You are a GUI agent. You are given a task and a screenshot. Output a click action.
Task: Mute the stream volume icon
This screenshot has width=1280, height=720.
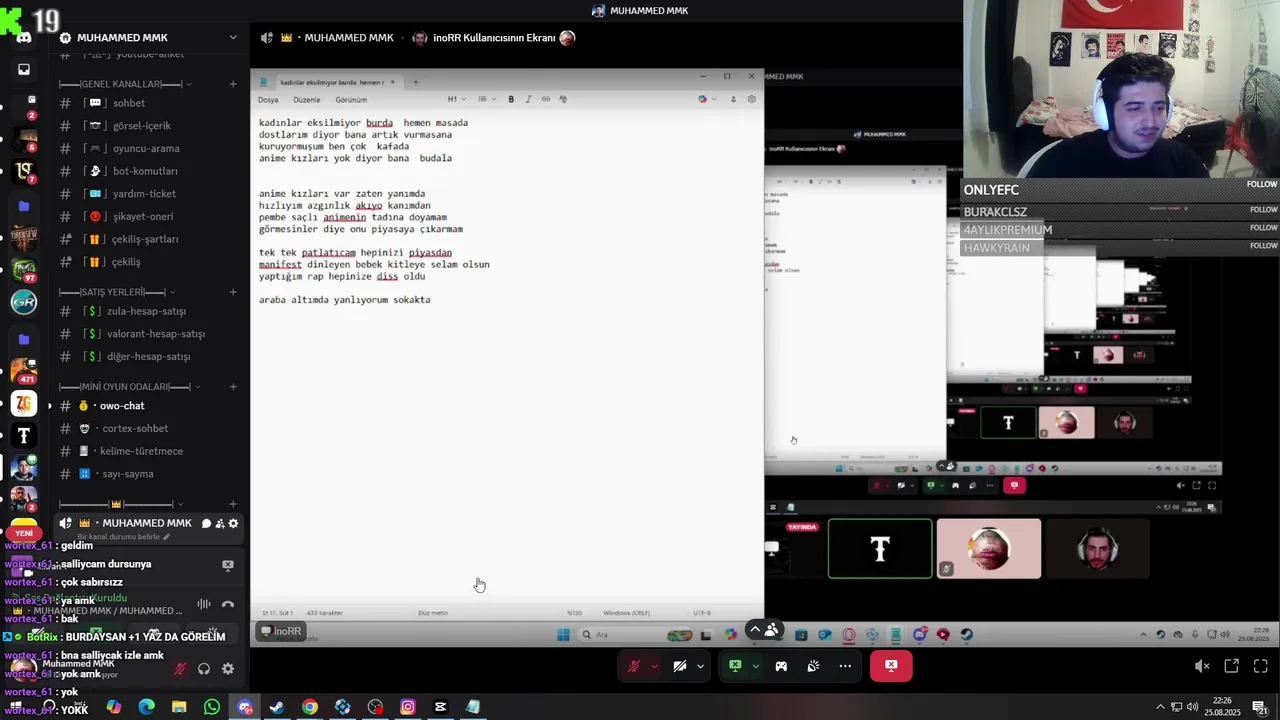click(1202, 666)
